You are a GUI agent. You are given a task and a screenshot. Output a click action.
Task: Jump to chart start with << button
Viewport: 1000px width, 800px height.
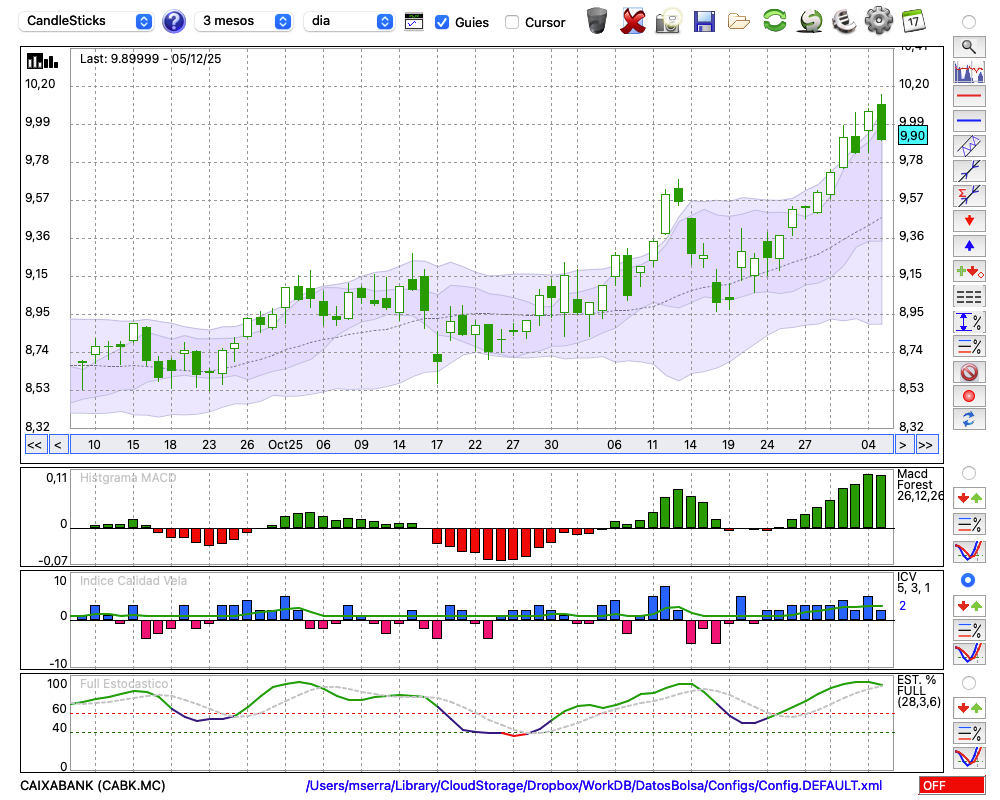(x=34, y=445)
